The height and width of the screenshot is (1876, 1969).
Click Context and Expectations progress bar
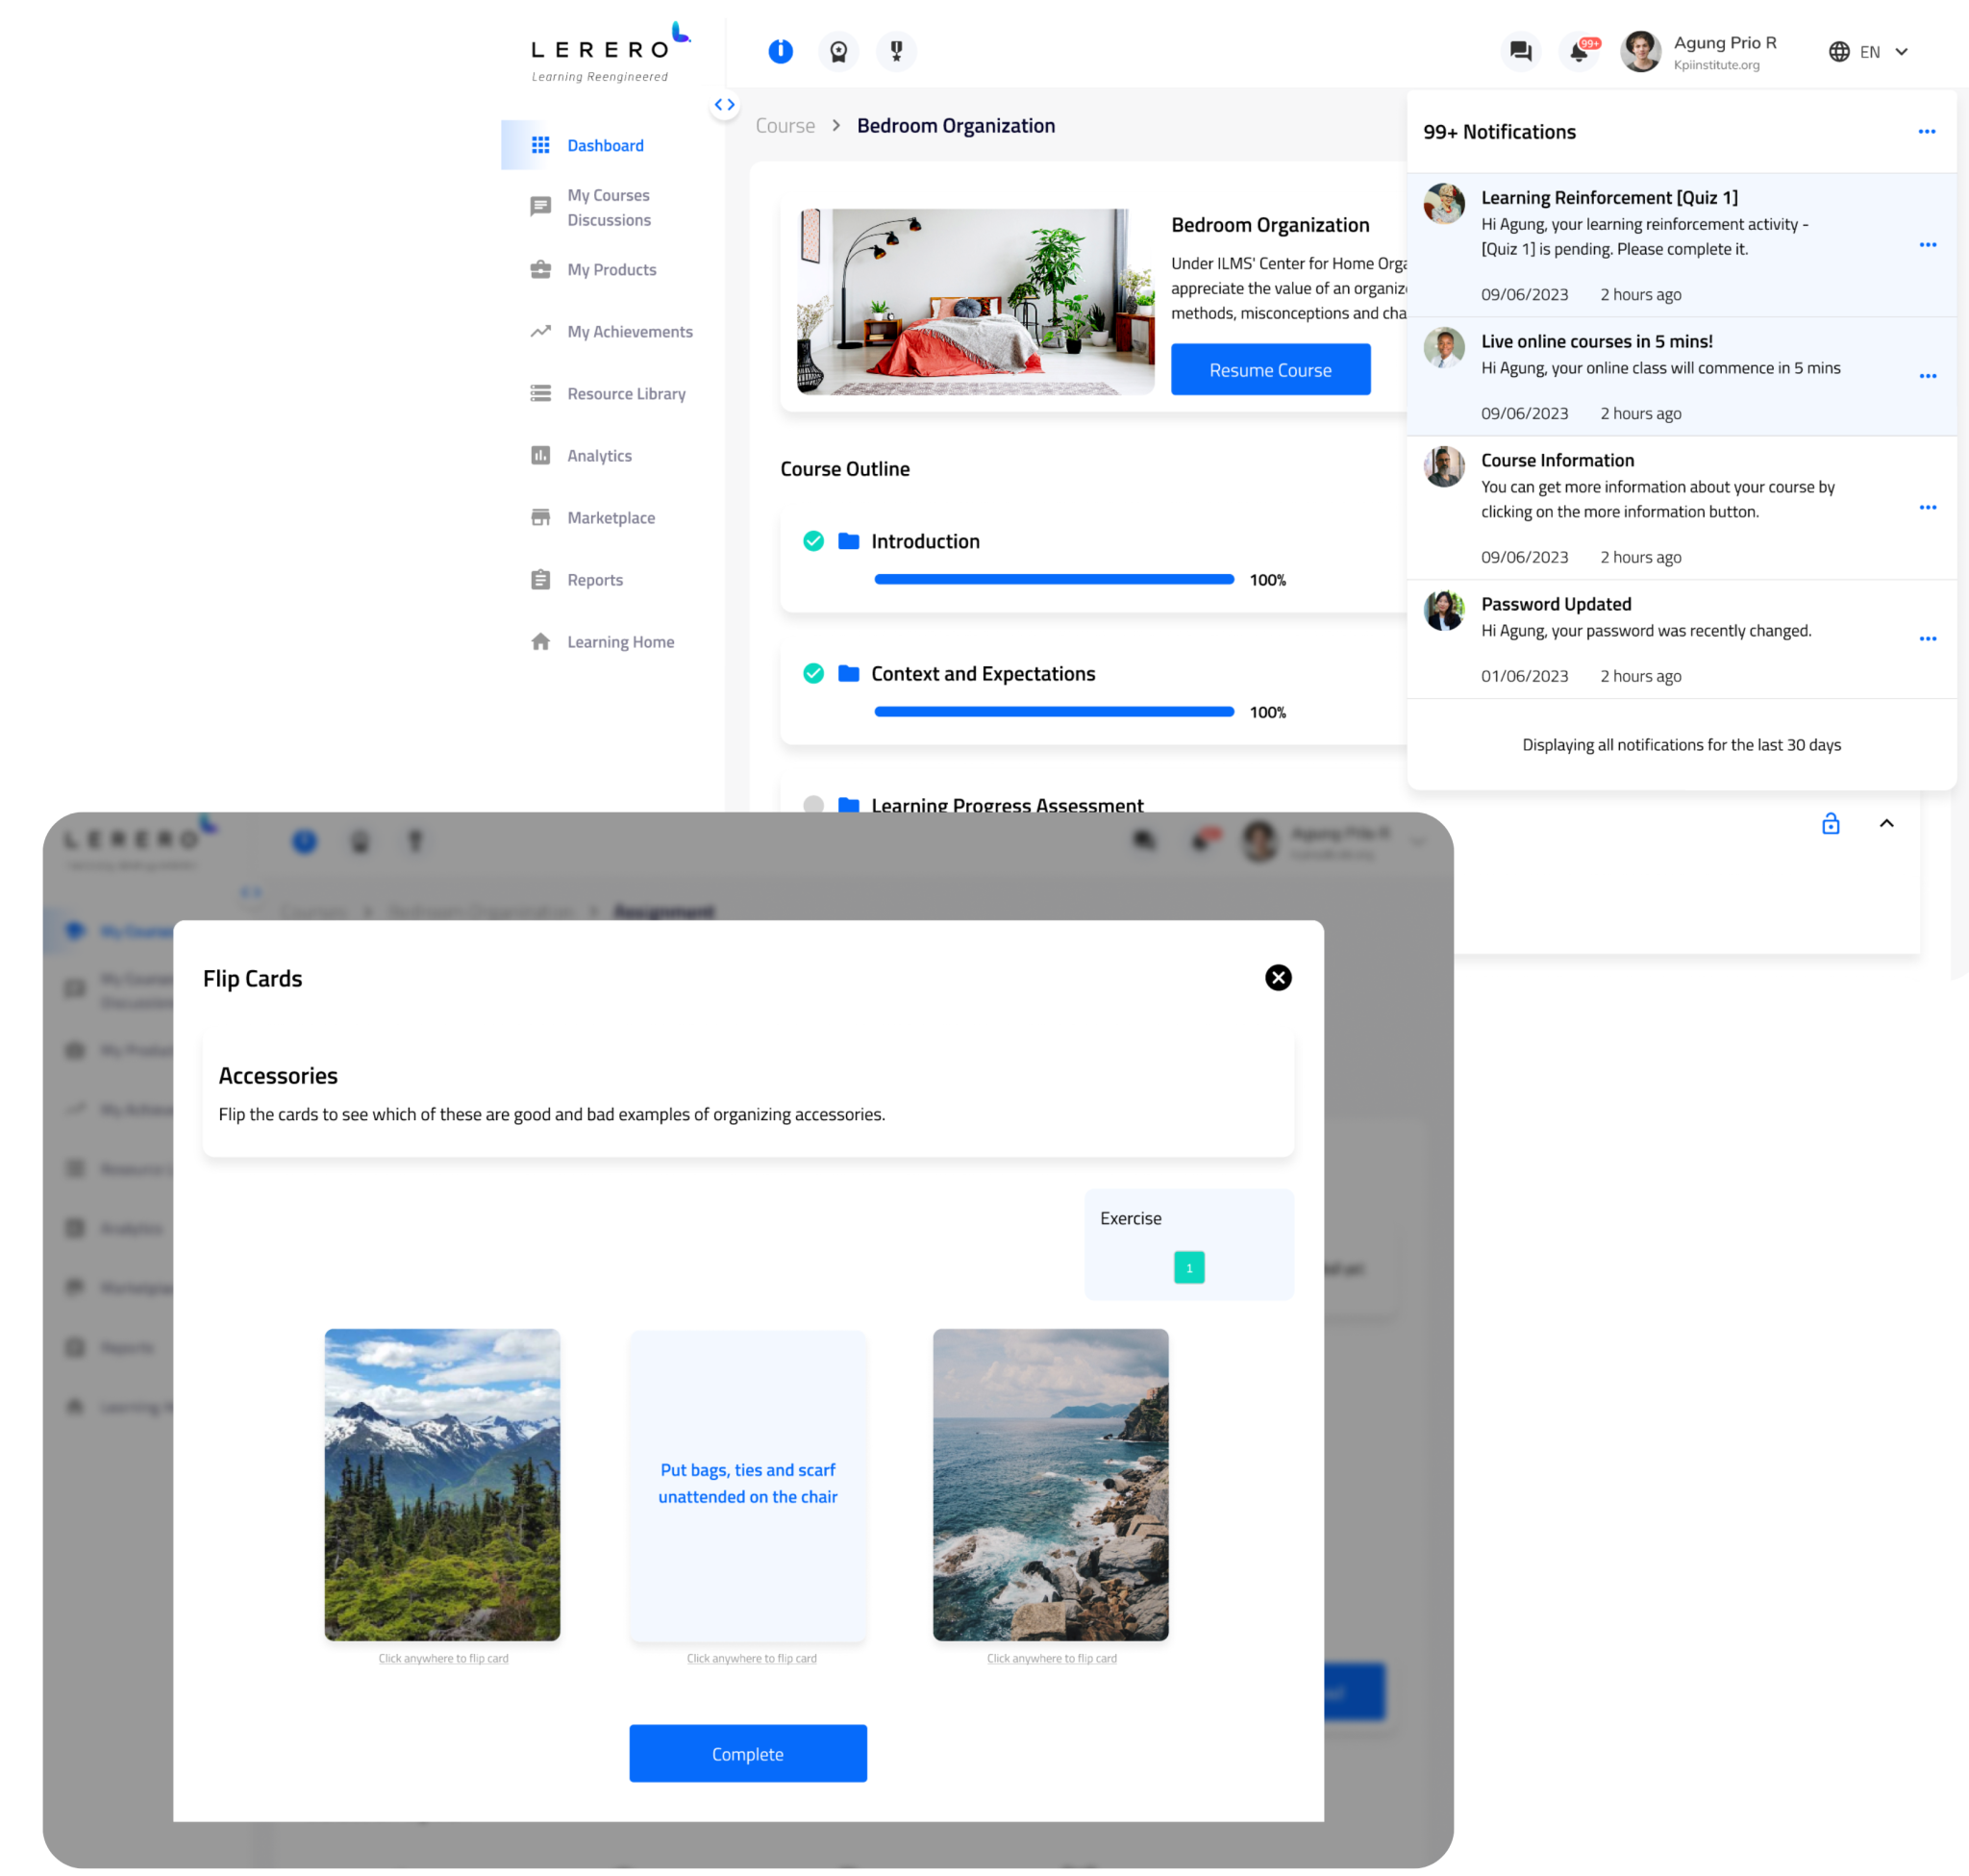[1053, 711]
